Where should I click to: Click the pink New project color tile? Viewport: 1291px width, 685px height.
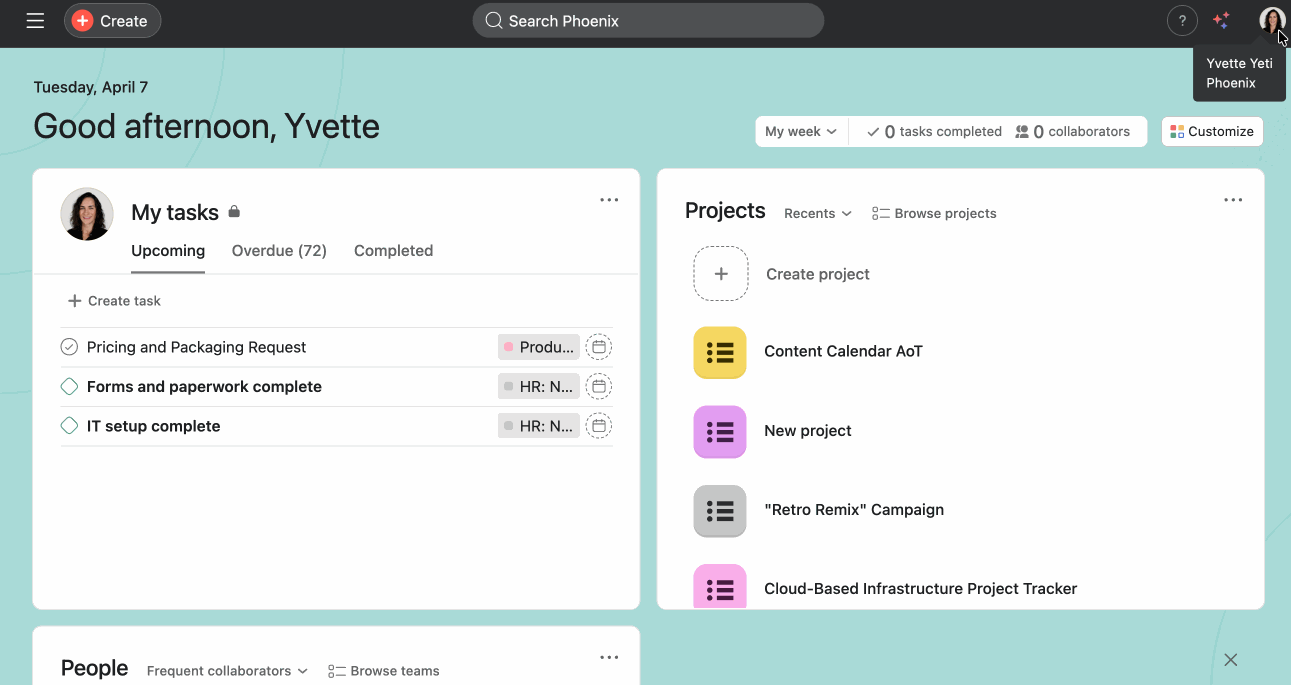pyautogui.click(x=720, y=432)
